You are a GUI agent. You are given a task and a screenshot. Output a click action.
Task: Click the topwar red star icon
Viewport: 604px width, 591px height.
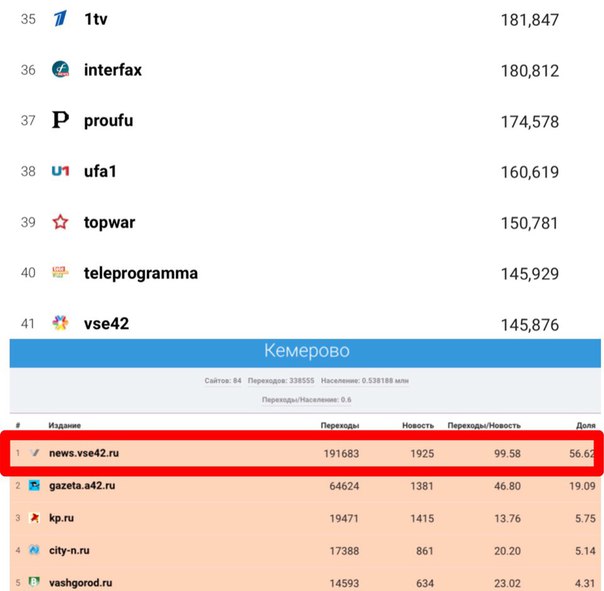click(60, 222)
